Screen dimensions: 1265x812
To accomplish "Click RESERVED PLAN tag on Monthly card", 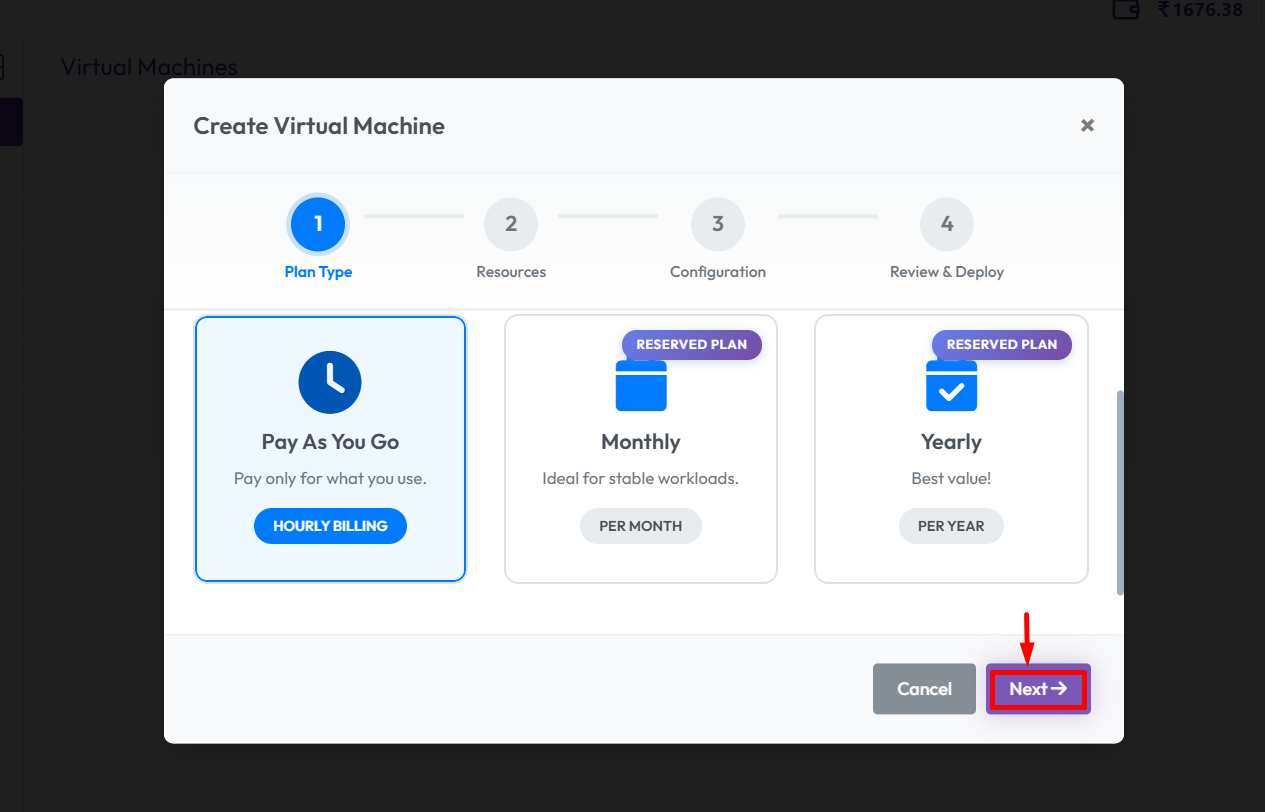I will point(691,345).
